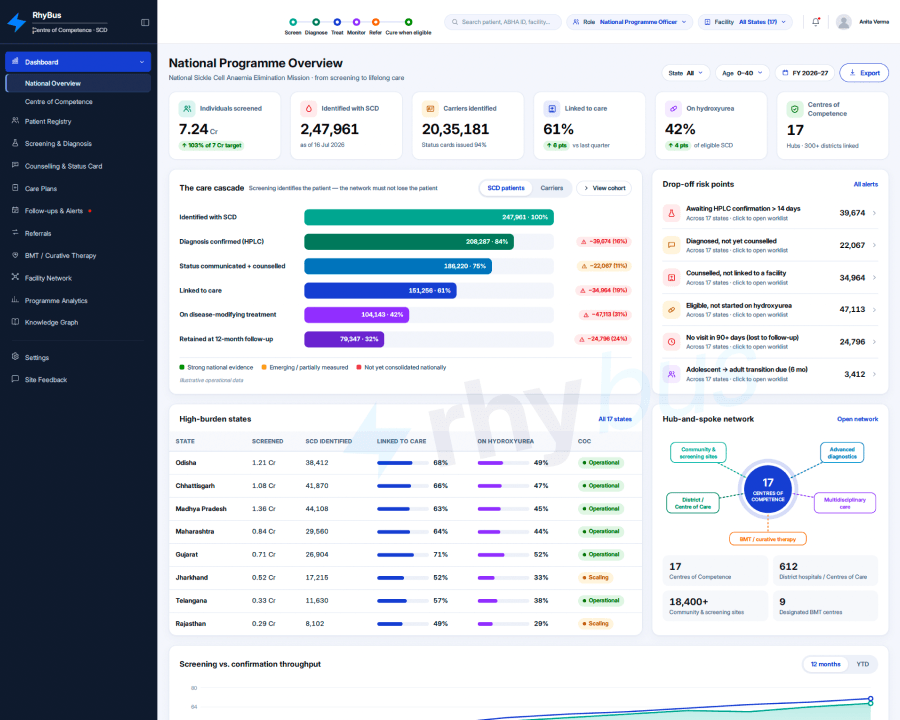The height and width of the screenshot is (720, 900).
Task: Open Anita Verma profile avatar
Action: (843, 22)
